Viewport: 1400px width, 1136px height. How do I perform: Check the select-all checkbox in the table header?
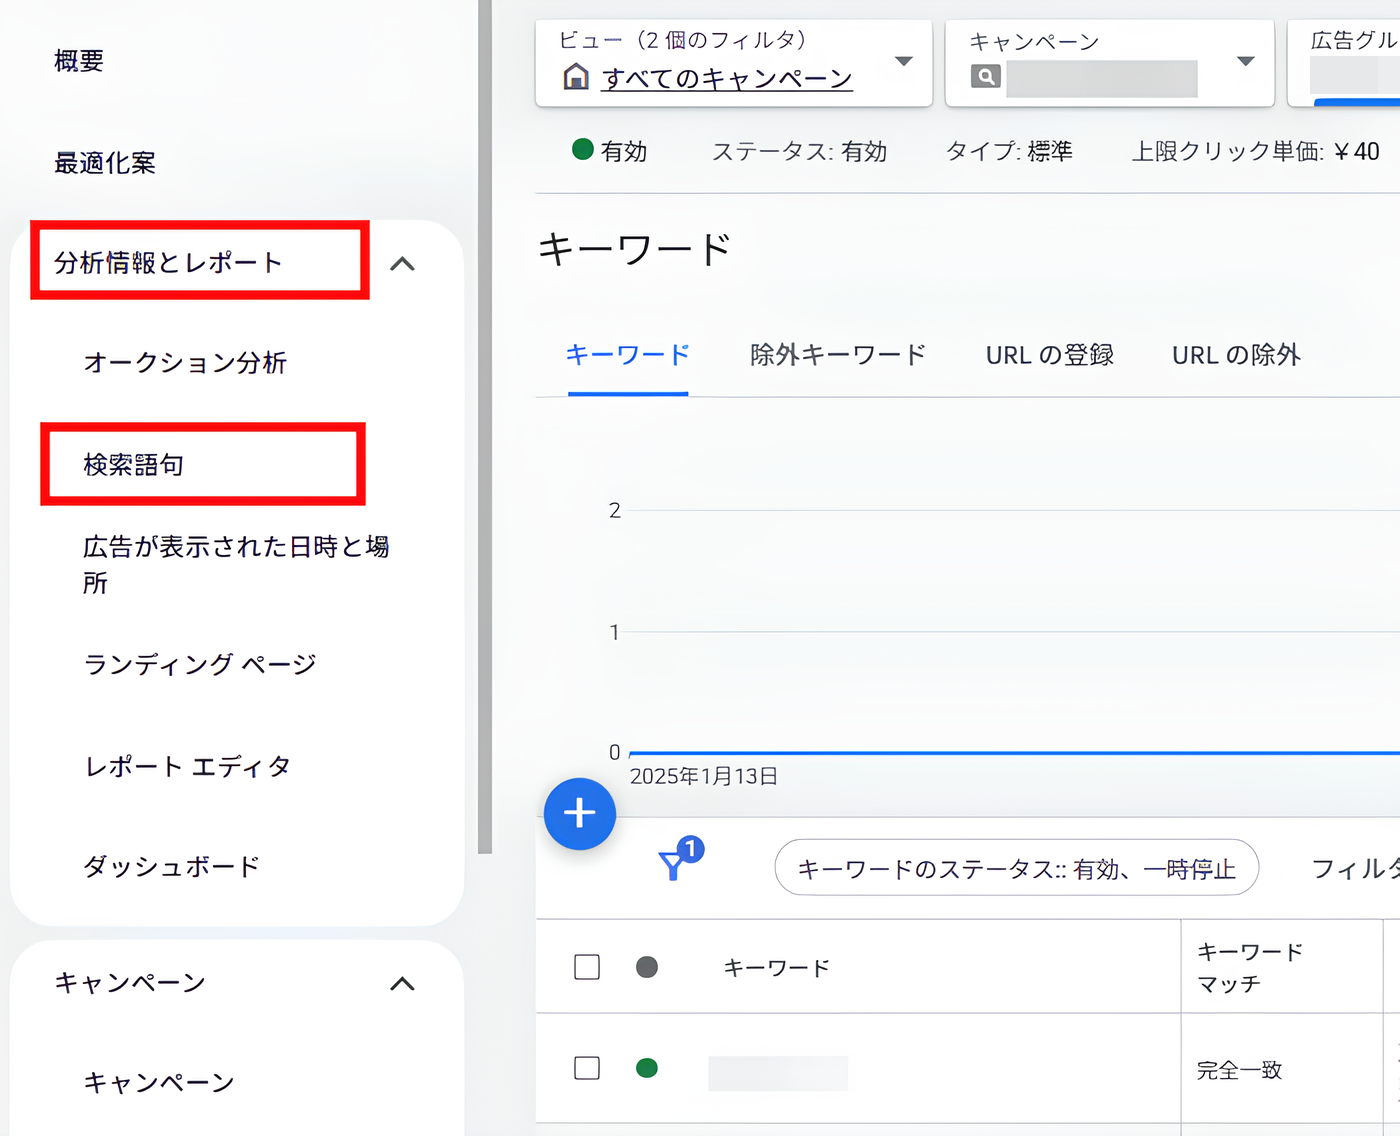(586, 967)
